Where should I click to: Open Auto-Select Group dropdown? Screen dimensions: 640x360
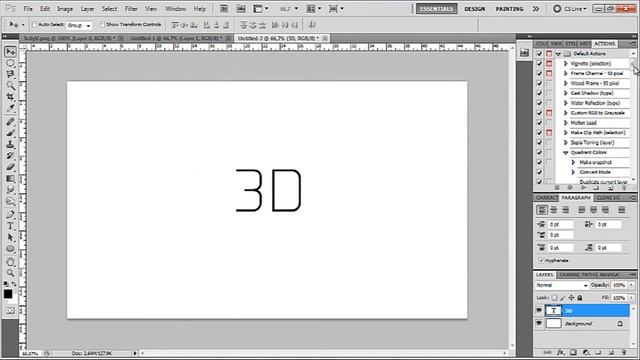click(x=79, y=25)
